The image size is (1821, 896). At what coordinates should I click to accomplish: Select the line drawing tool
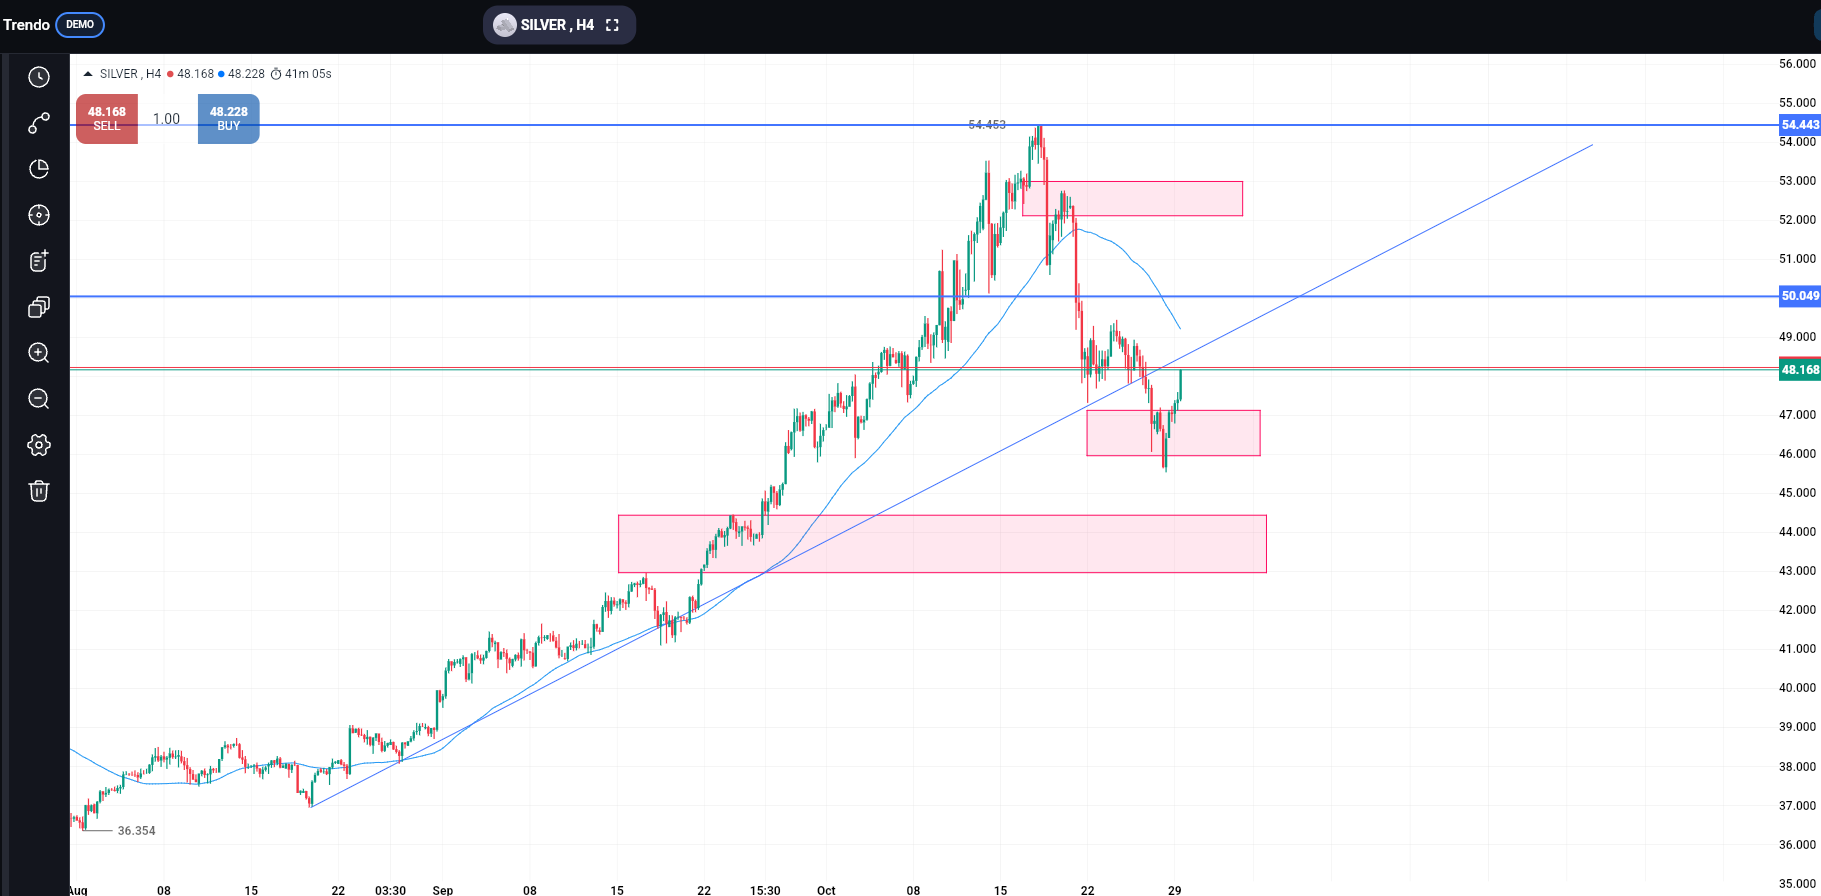pyautogui.click(x=39, y=123)
